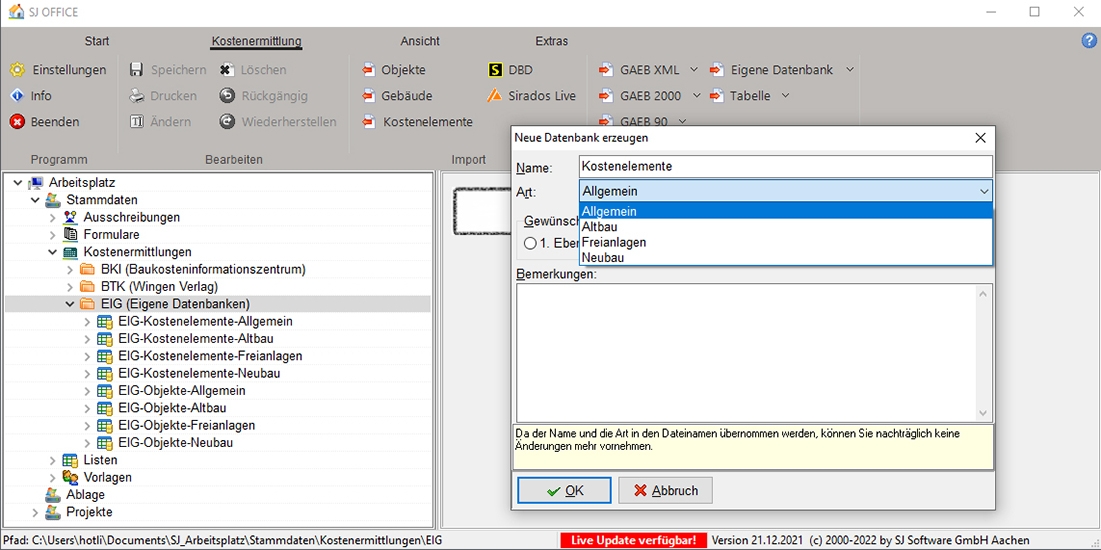Confirm with the OK button
This screenshot has width=1101, height=550.
565,490
